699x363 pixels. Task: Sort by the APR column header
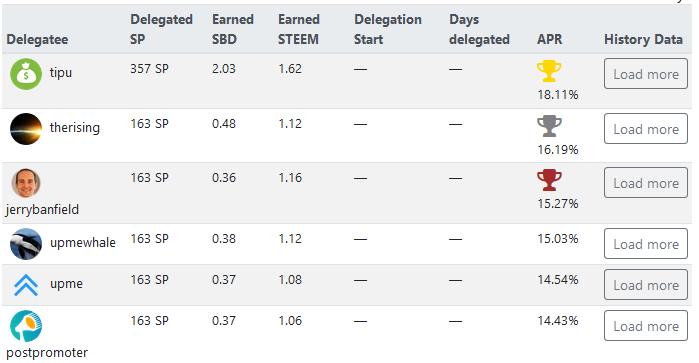[549, 39]
